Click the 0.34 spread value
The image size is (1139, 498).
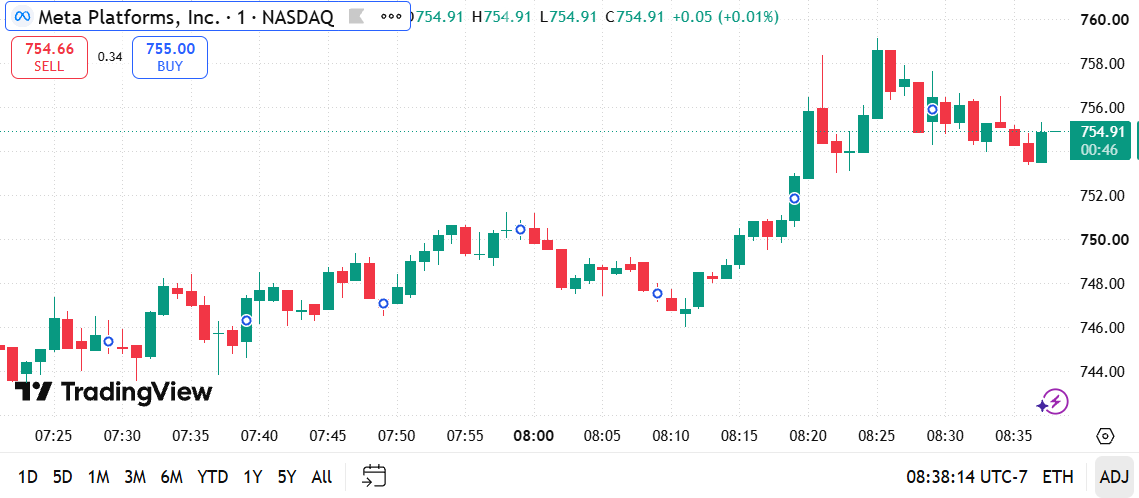point(110,57)
